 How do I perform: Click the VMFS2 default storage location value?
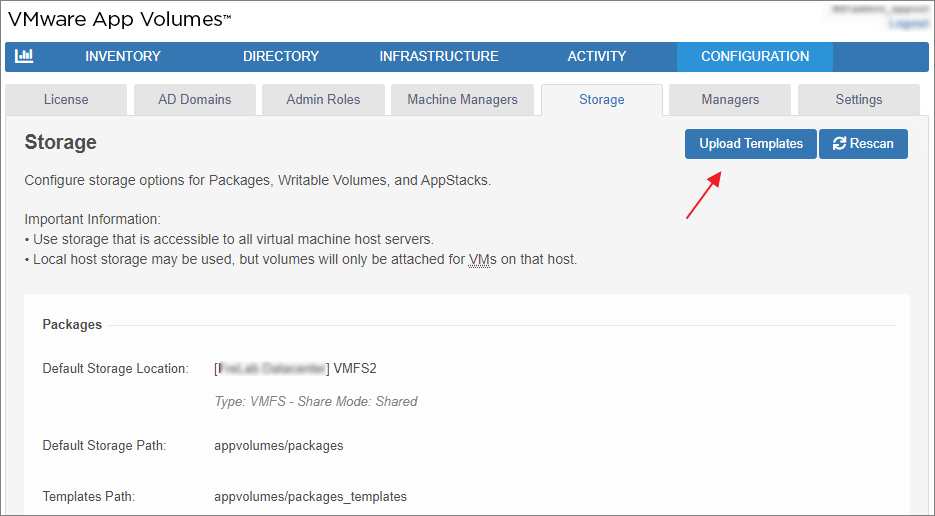point(355,369)
